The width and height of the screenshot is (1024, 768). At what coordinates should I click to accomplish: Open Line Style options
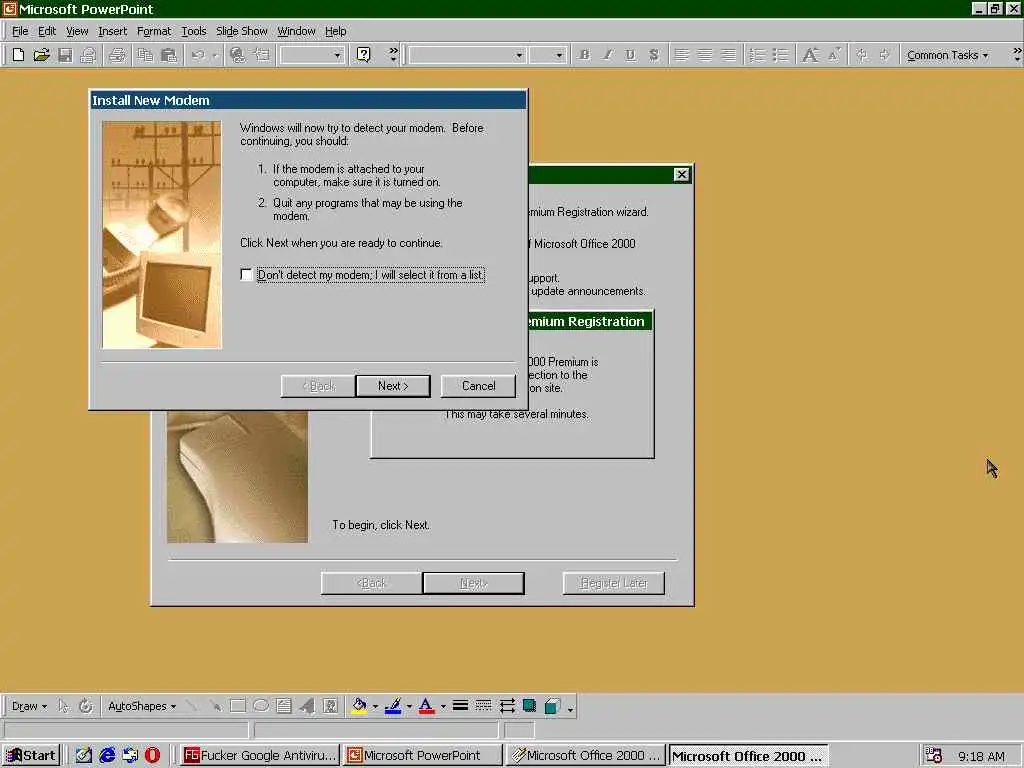point(460,706)
